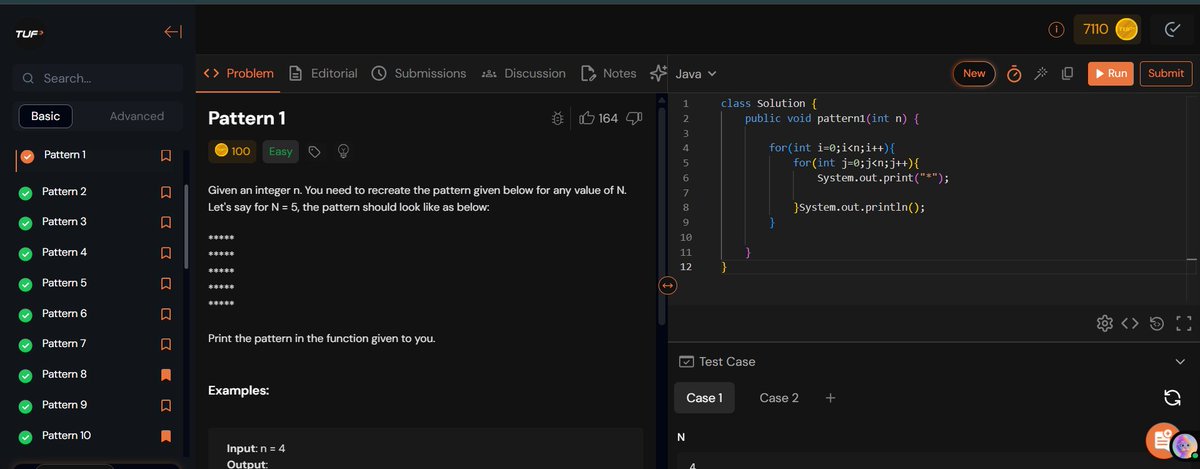Click the sidebar Search field

(97, 78)
